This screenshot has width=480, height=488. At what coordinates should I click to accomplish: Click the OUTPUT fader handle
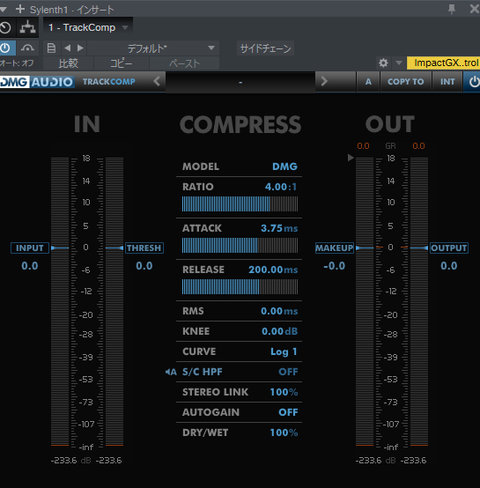(449, 248)
